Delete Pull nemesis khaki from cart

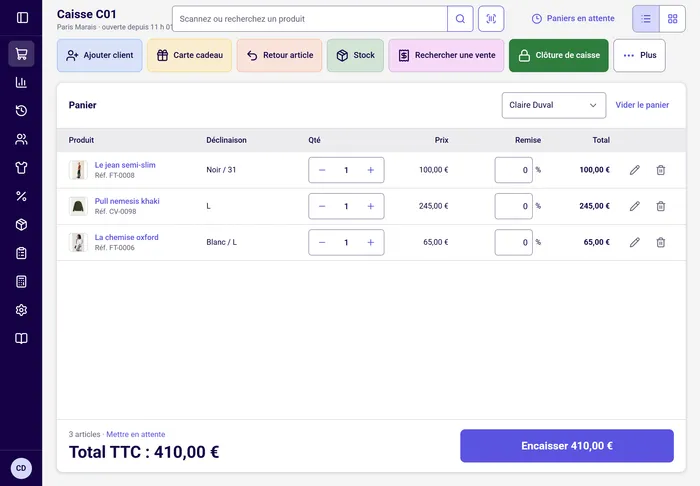[661, 206]
